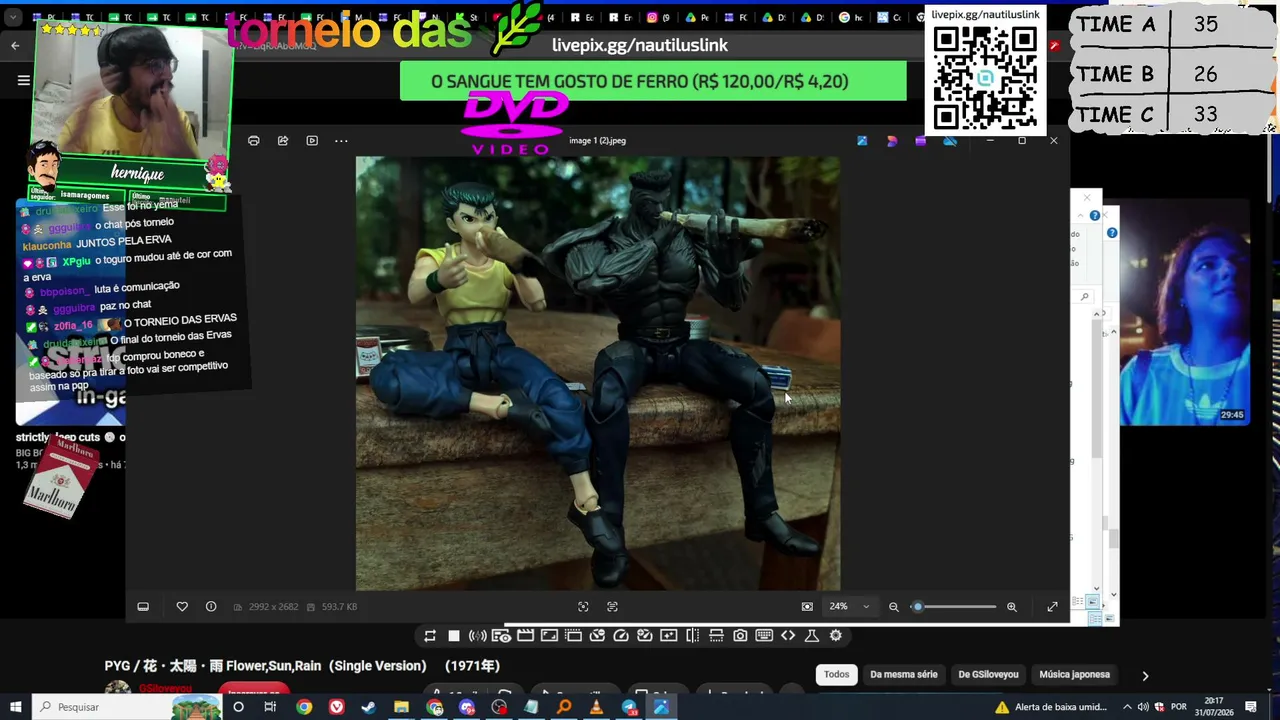This screenshot has width=1280, height=720.
Task: Open Vivaldi from the taskbar
Action: (337, 707)
